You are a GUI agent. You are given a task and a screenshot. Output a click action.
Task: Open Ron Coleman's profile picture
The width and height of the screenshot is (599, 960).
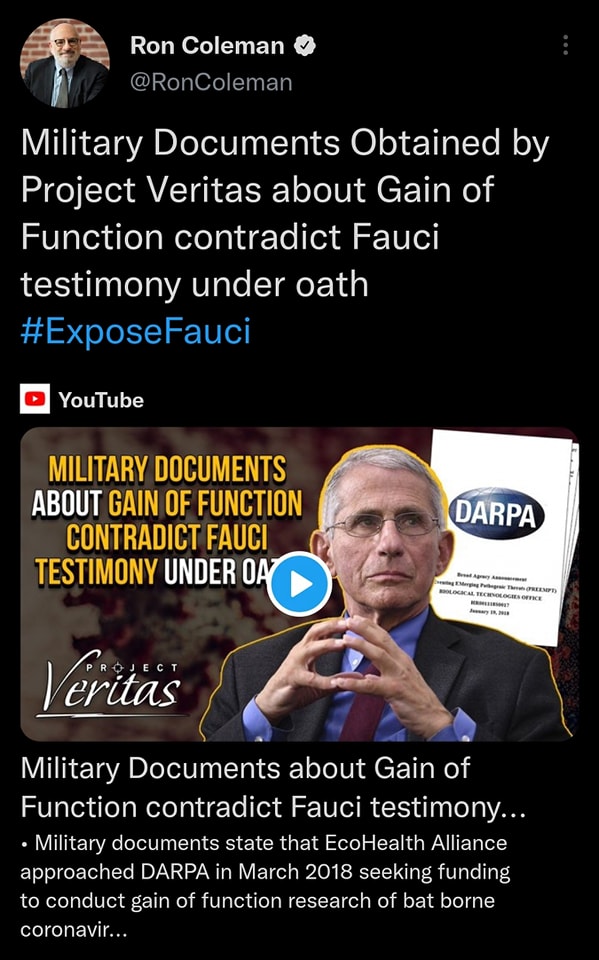pyautogui.click(x=65, y=63)
